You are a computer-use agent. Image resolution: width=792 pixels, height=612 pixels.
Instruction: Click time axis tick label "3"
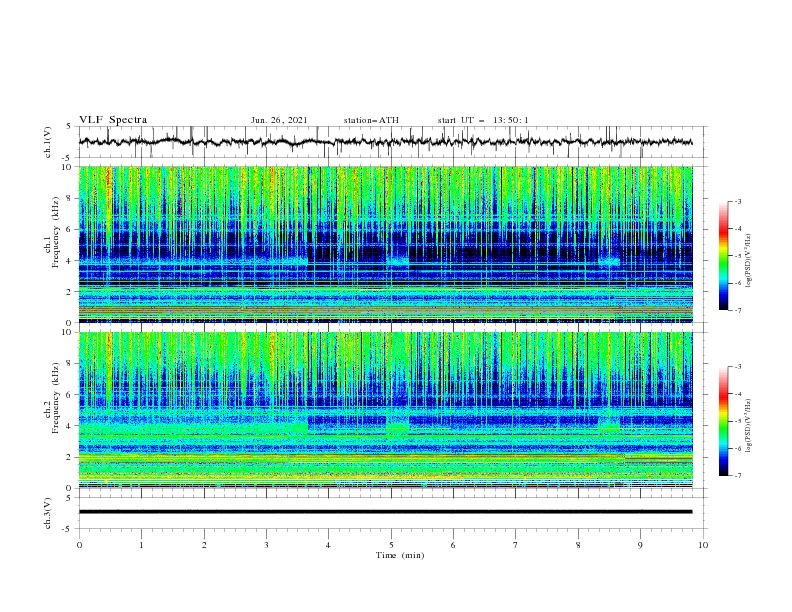[x=266, y=545]
